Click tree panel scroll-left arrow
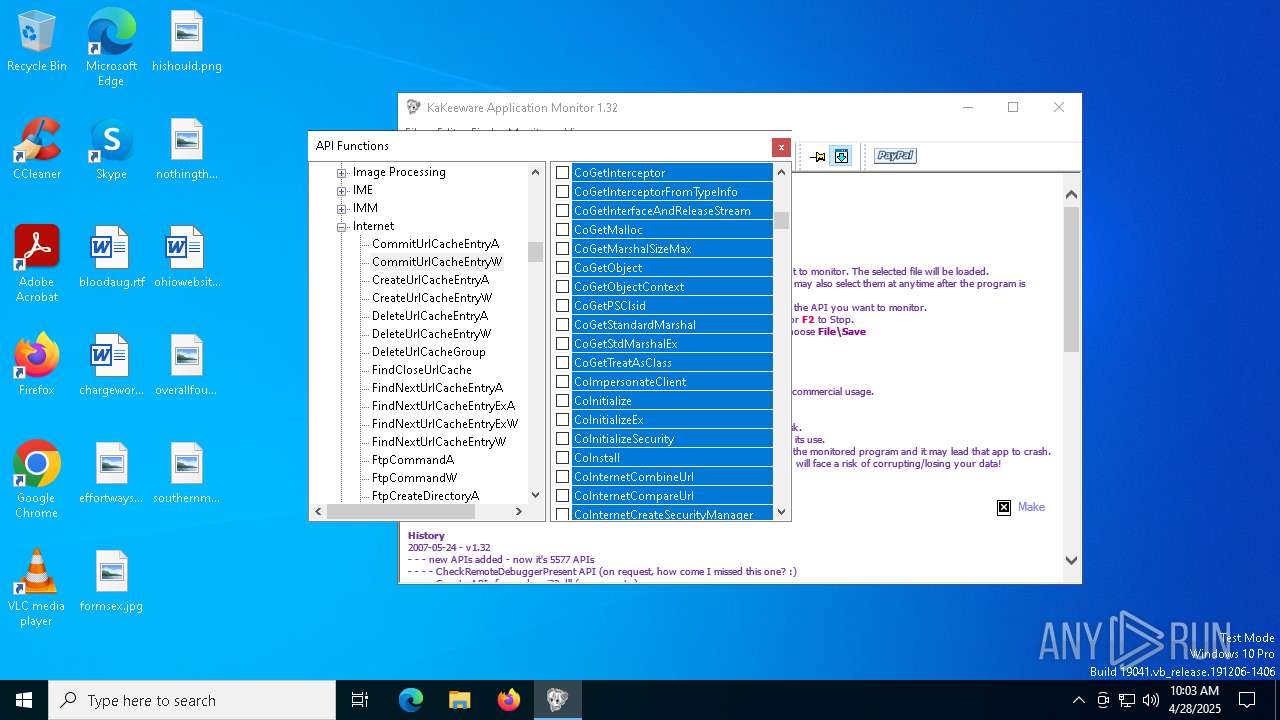 (x=319, y=511)
